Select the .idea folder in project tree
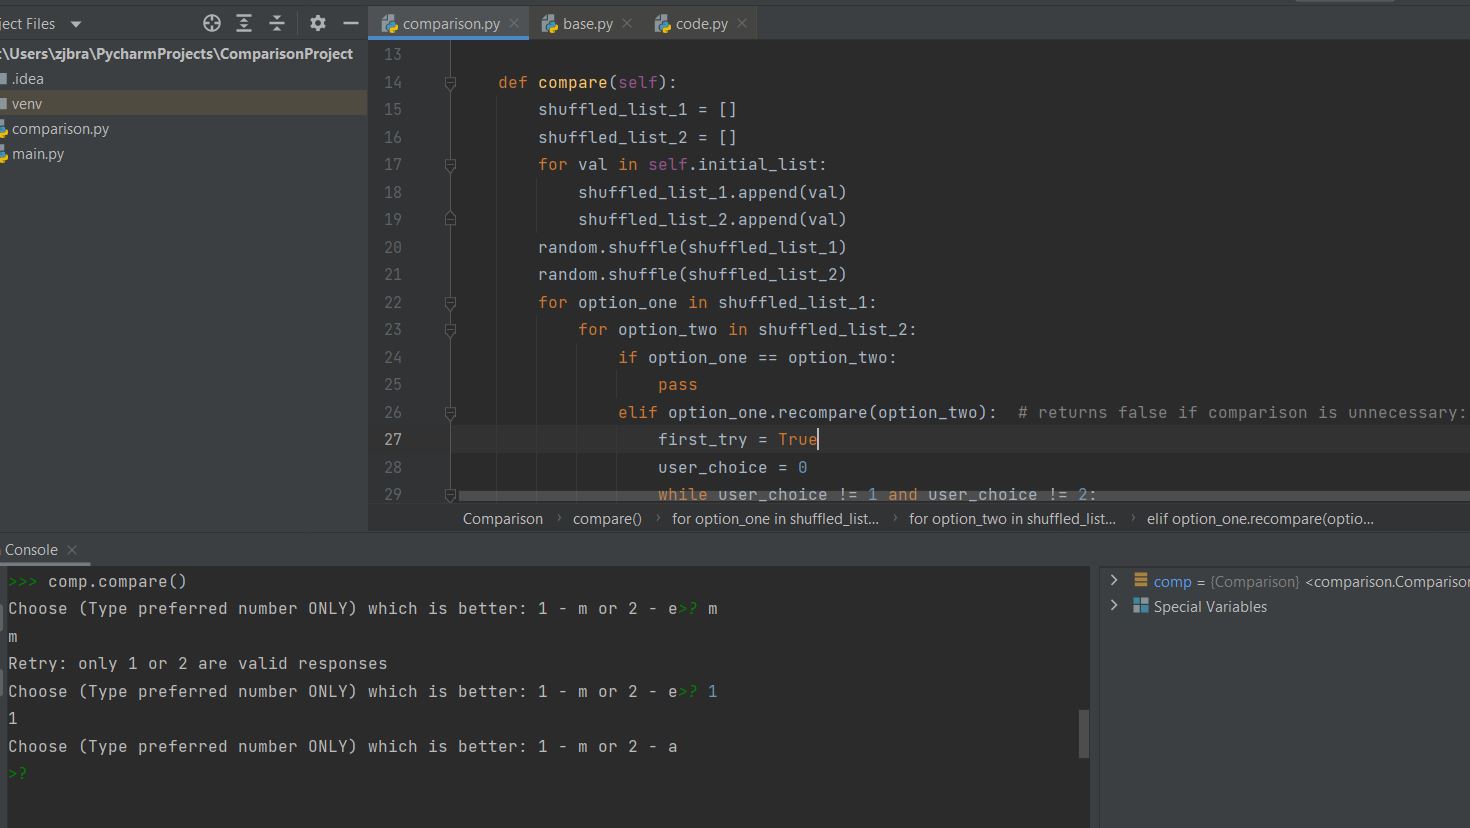 point(183,79)
